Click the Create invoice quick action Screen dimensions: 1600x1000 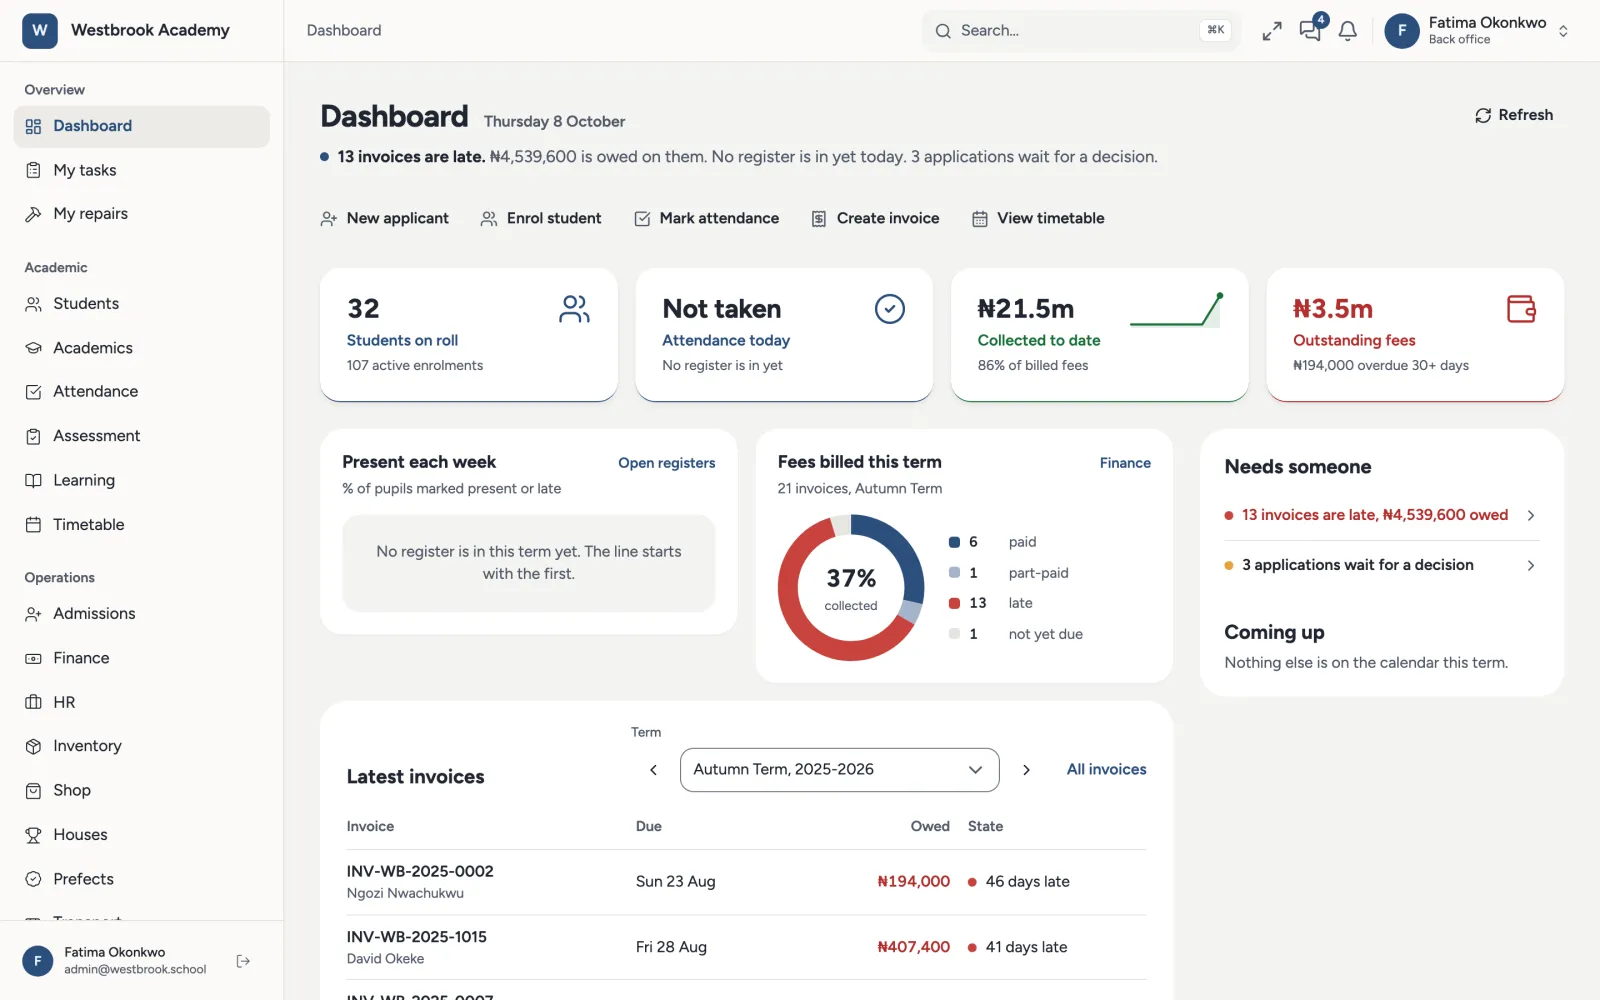coord(875,218)
